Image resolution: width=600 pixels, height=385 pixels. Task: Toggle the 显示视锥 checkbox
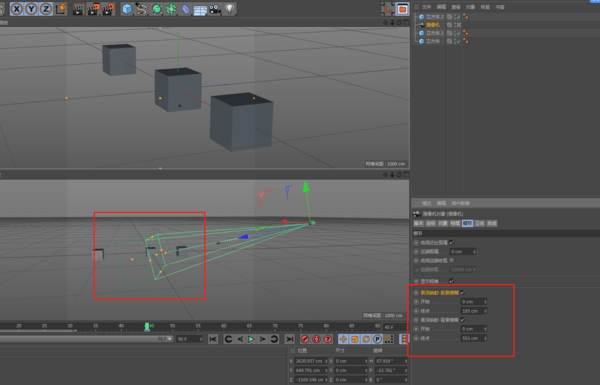(x=452, y=281)
